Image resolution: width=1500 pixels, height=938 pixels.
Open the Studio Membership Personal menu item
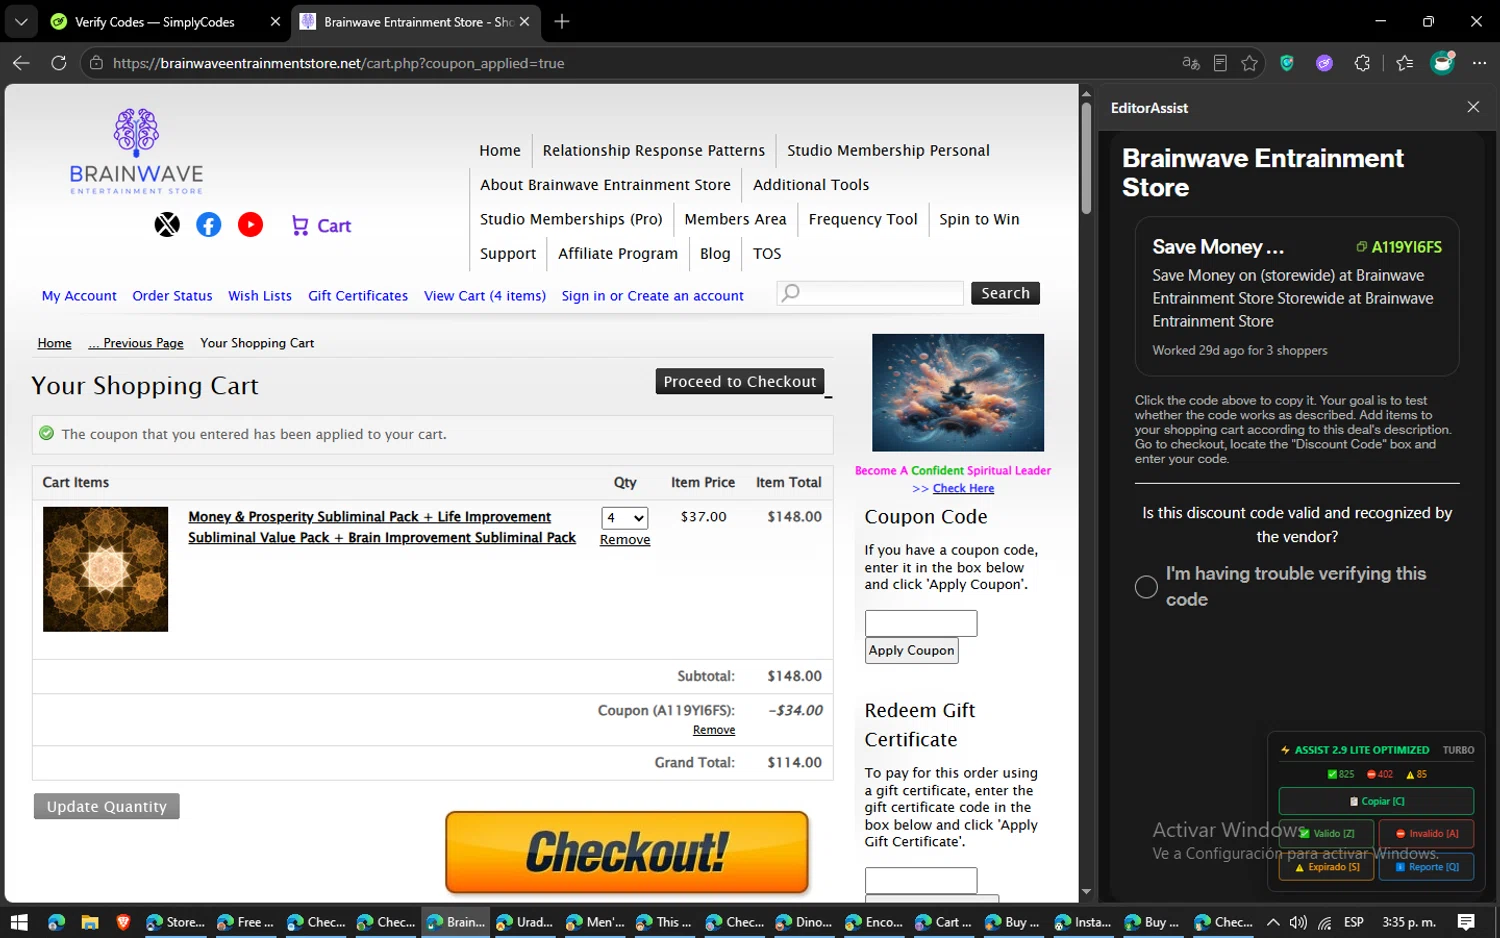(888, 150)
